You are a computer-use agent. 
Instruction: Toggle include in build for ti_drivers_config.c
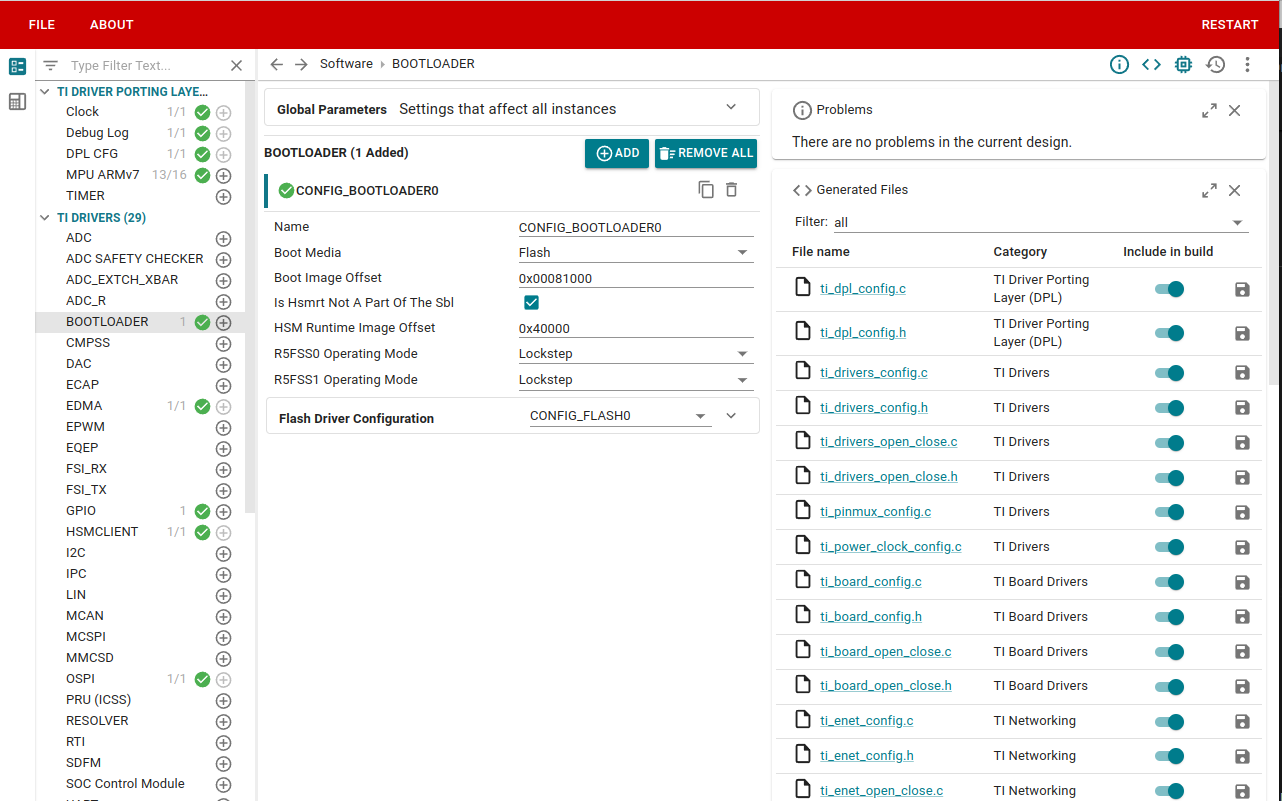(x=1169, y=373)
